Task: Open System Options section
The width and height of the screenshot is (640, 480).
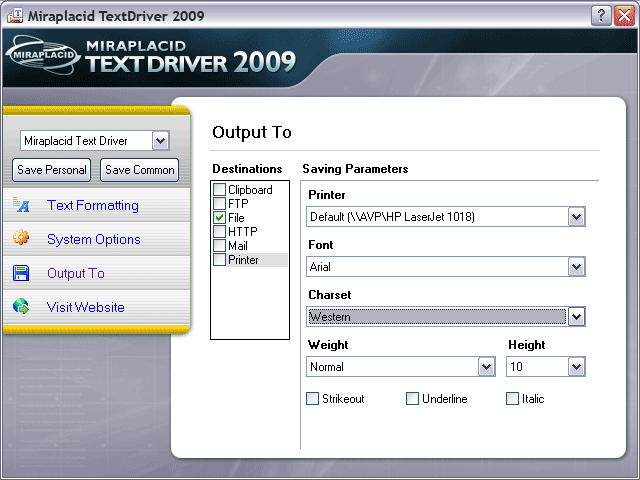Action: tap(93, 239)
